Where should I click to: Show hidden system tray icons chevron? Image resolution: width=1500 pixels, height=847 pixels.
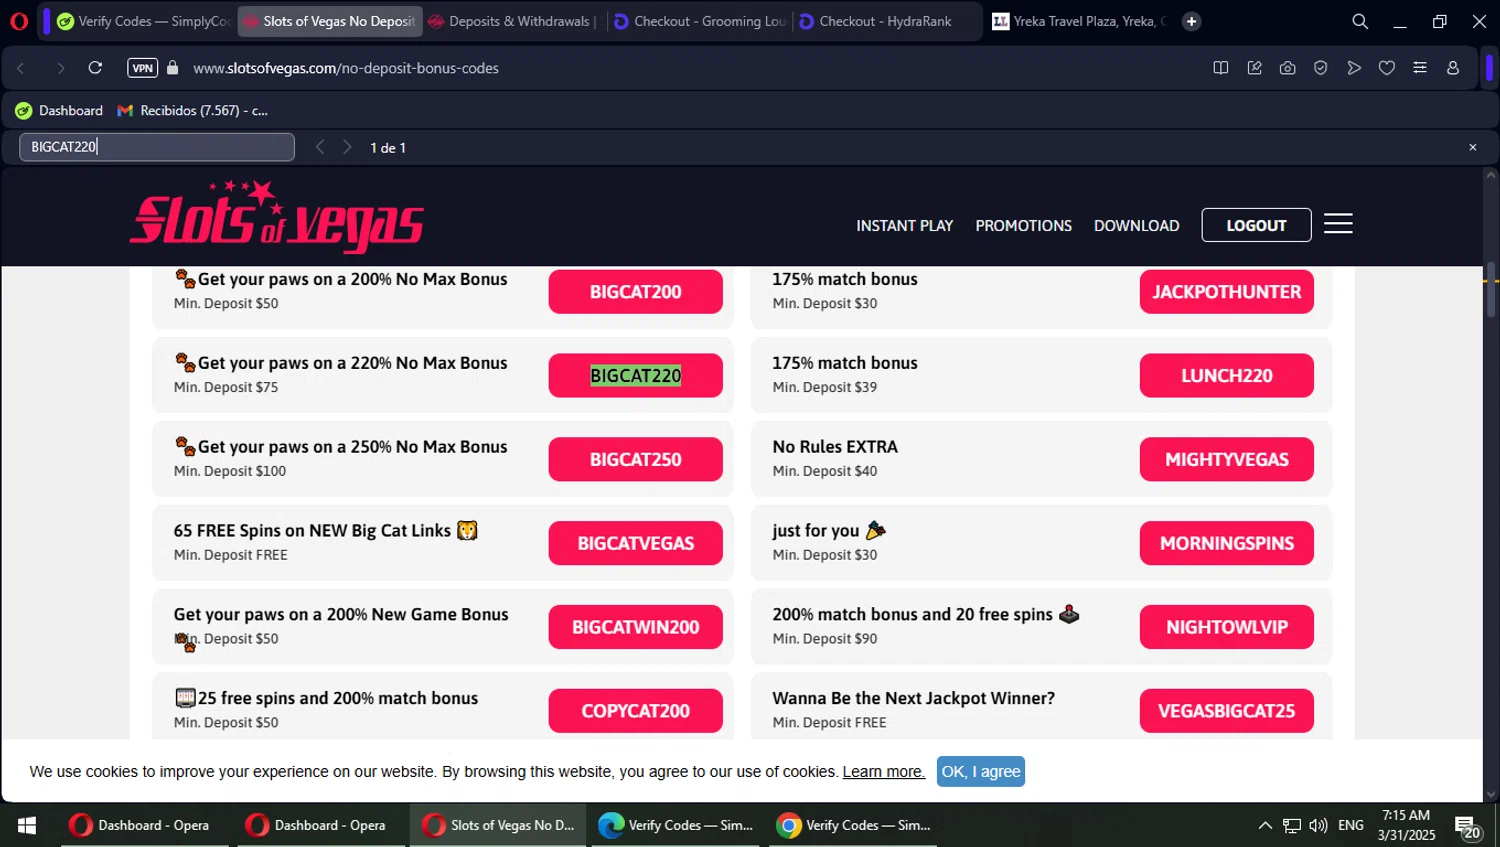1265,825
